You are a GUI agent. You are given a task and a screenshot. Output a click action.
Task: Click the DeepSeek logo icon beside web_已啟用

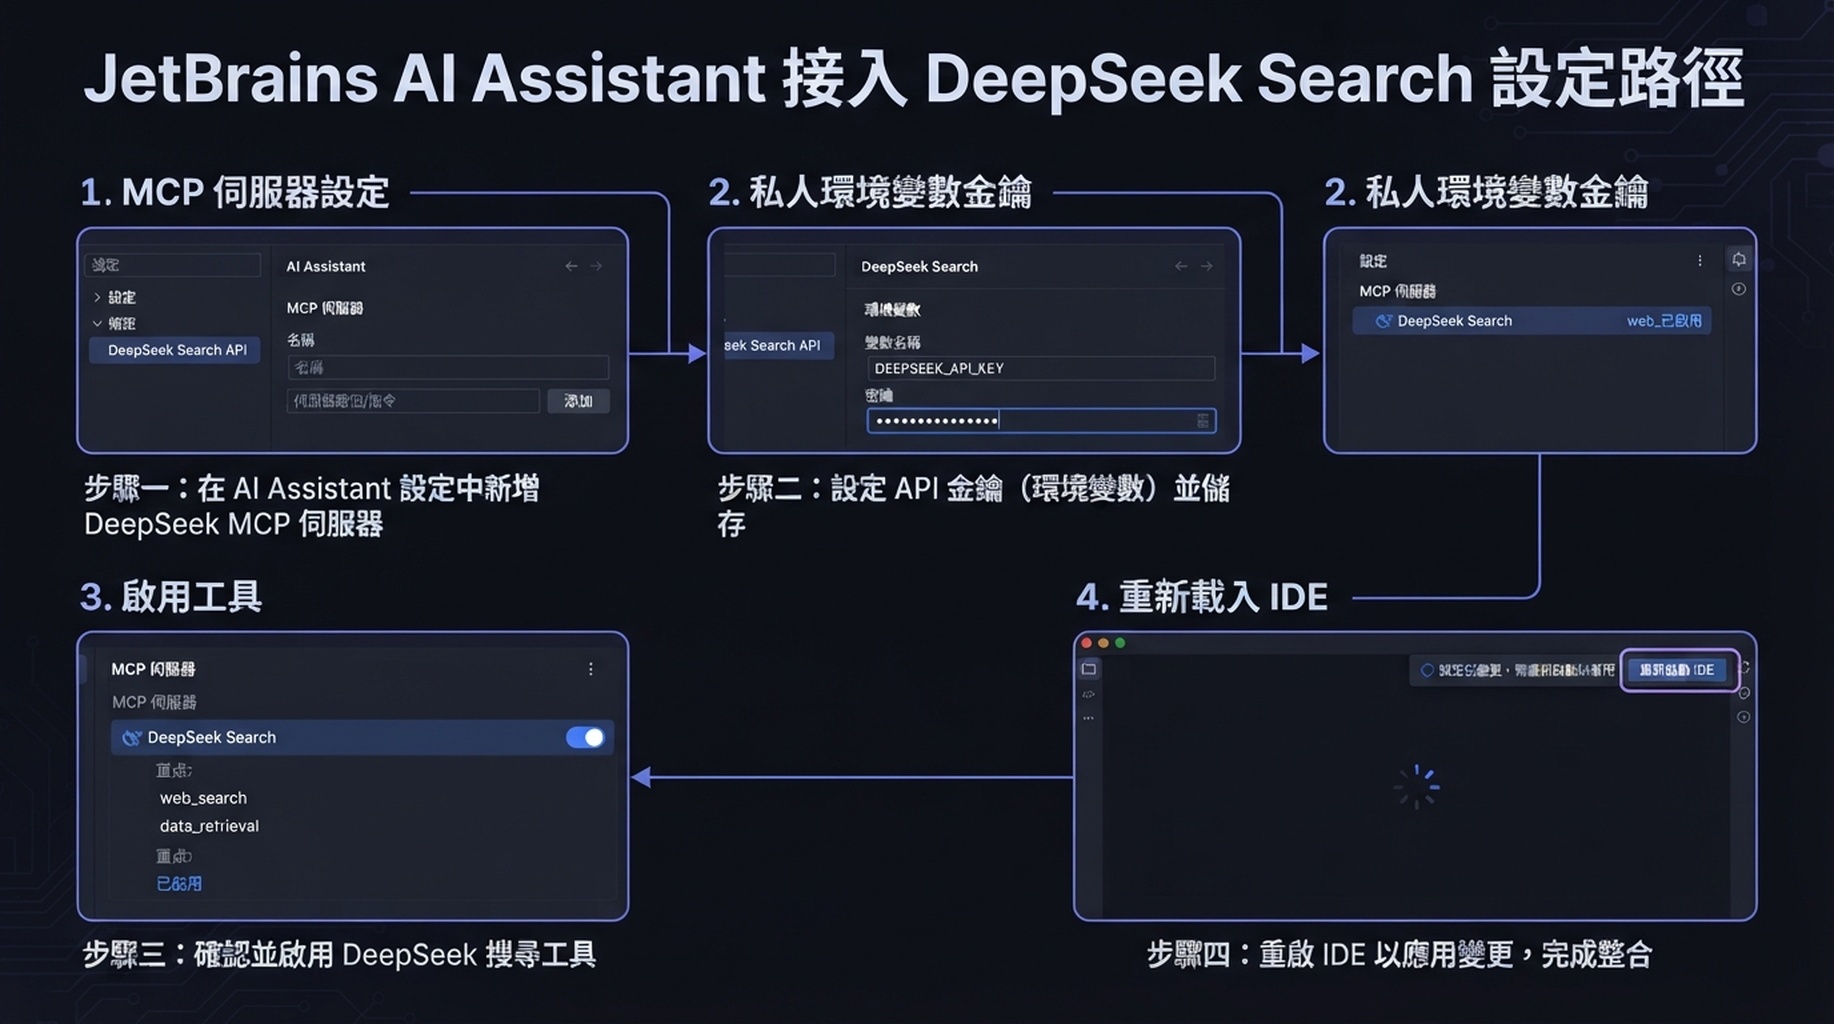[x=1384, y=321]
